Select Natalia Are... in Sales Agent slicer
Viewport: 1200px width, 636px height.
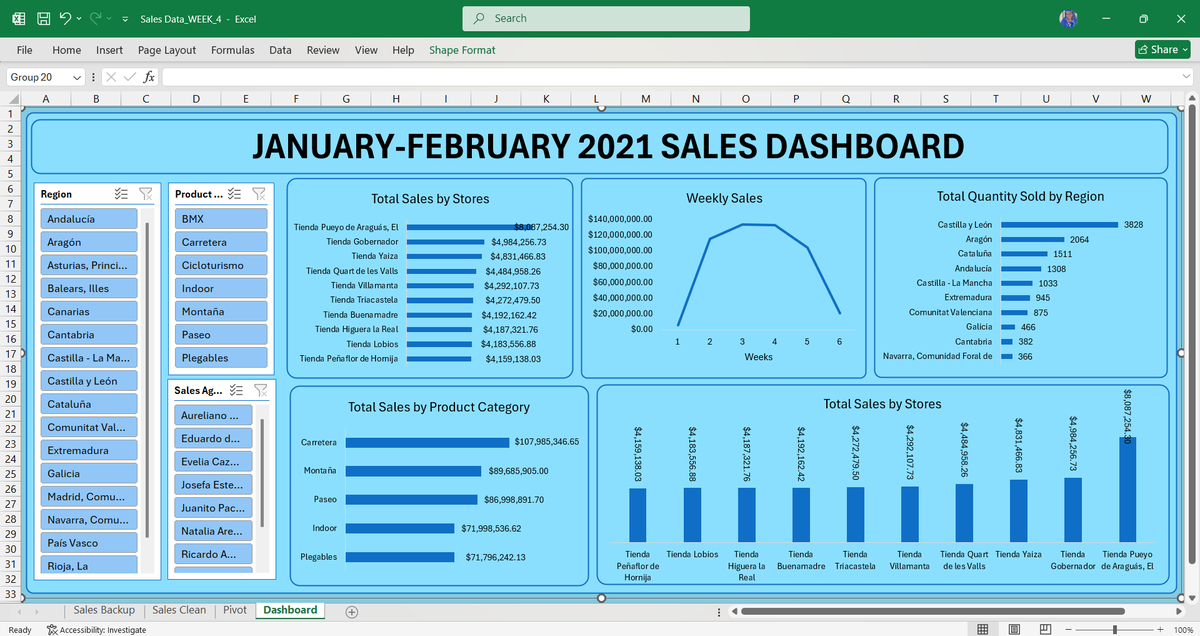[213, 531]
